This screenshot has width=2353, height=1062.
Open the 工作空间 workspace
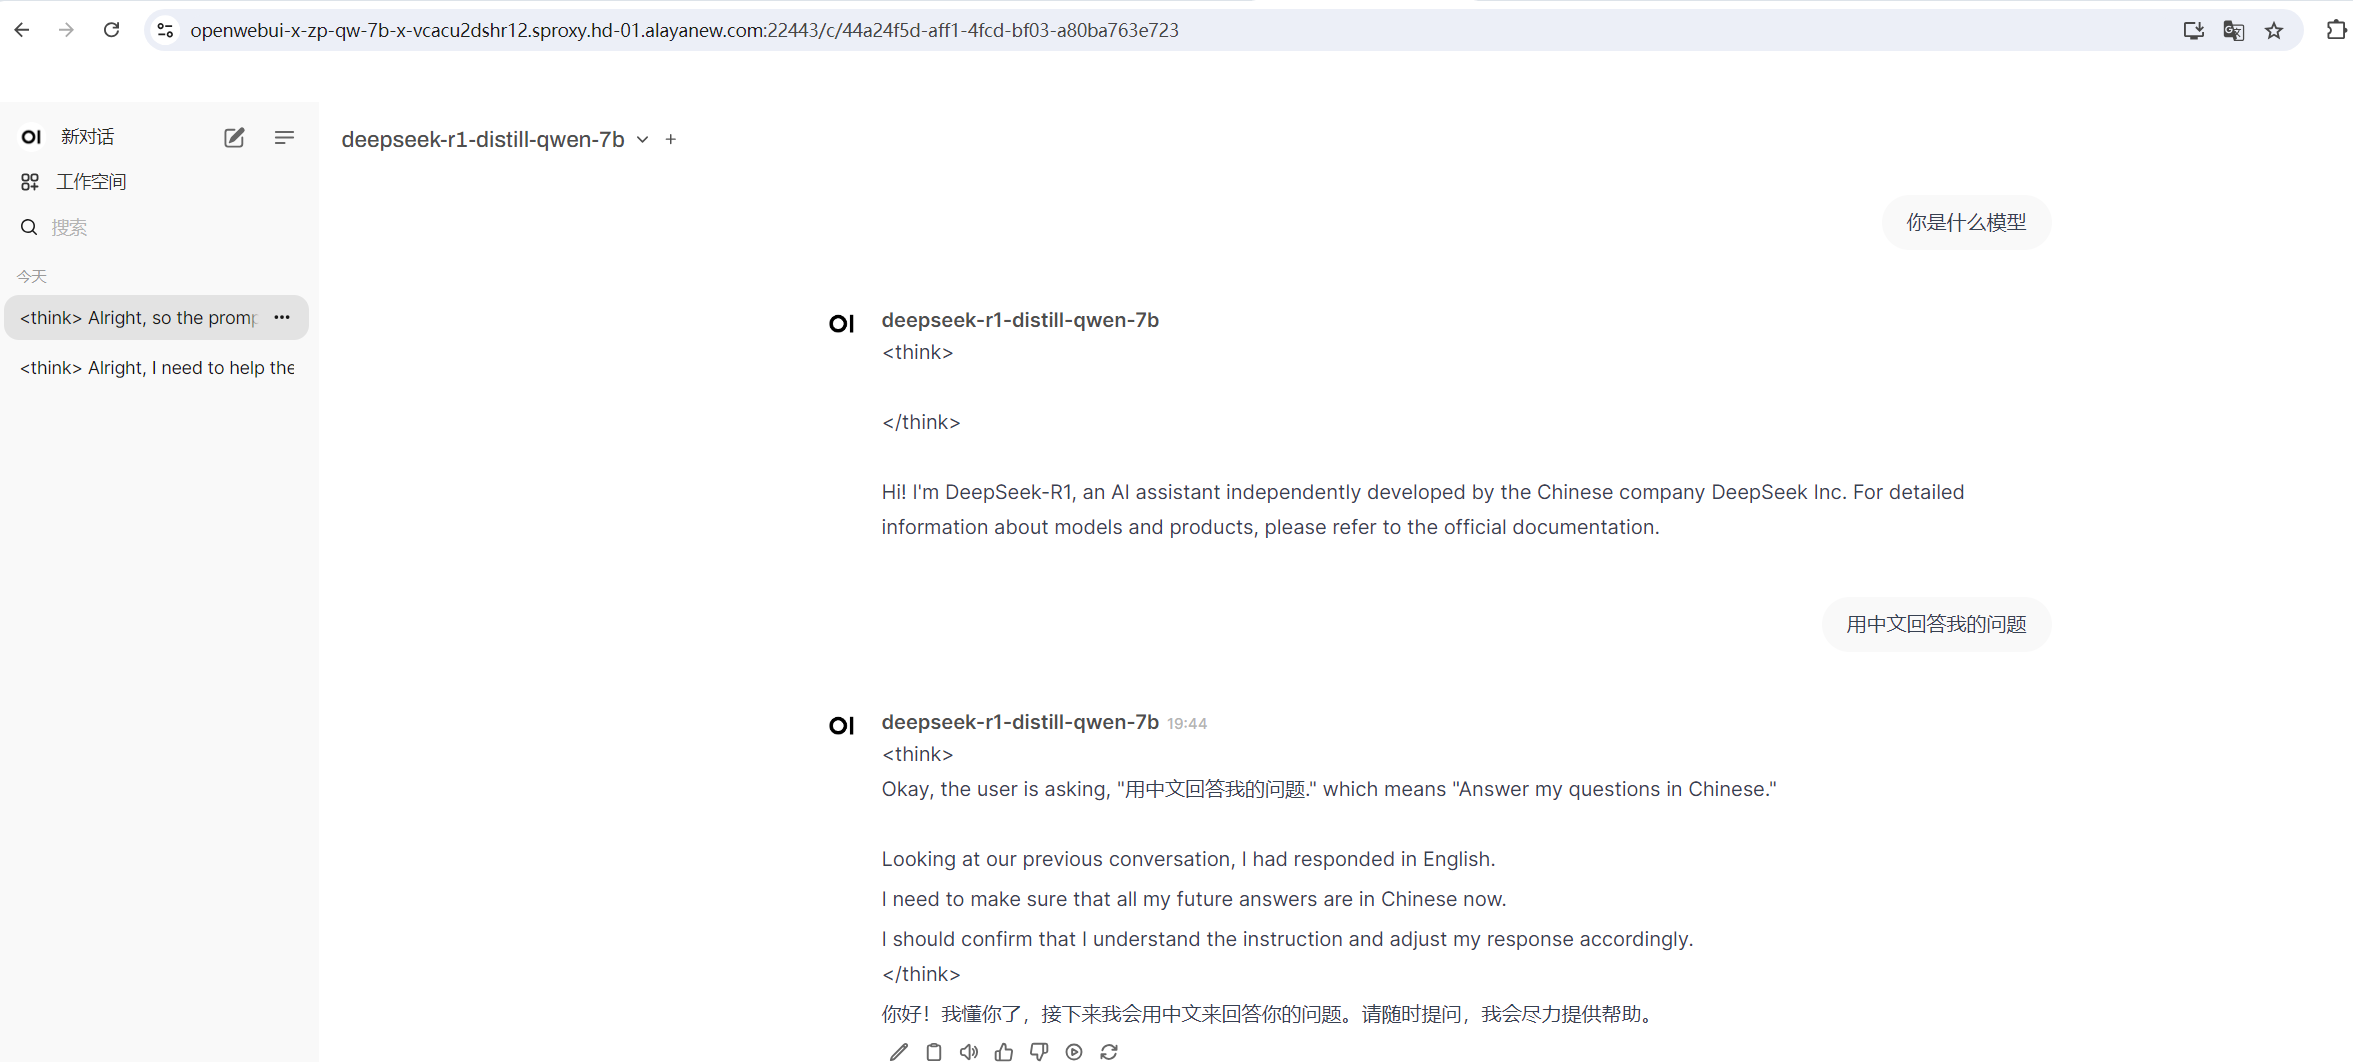tap(90, 182)
